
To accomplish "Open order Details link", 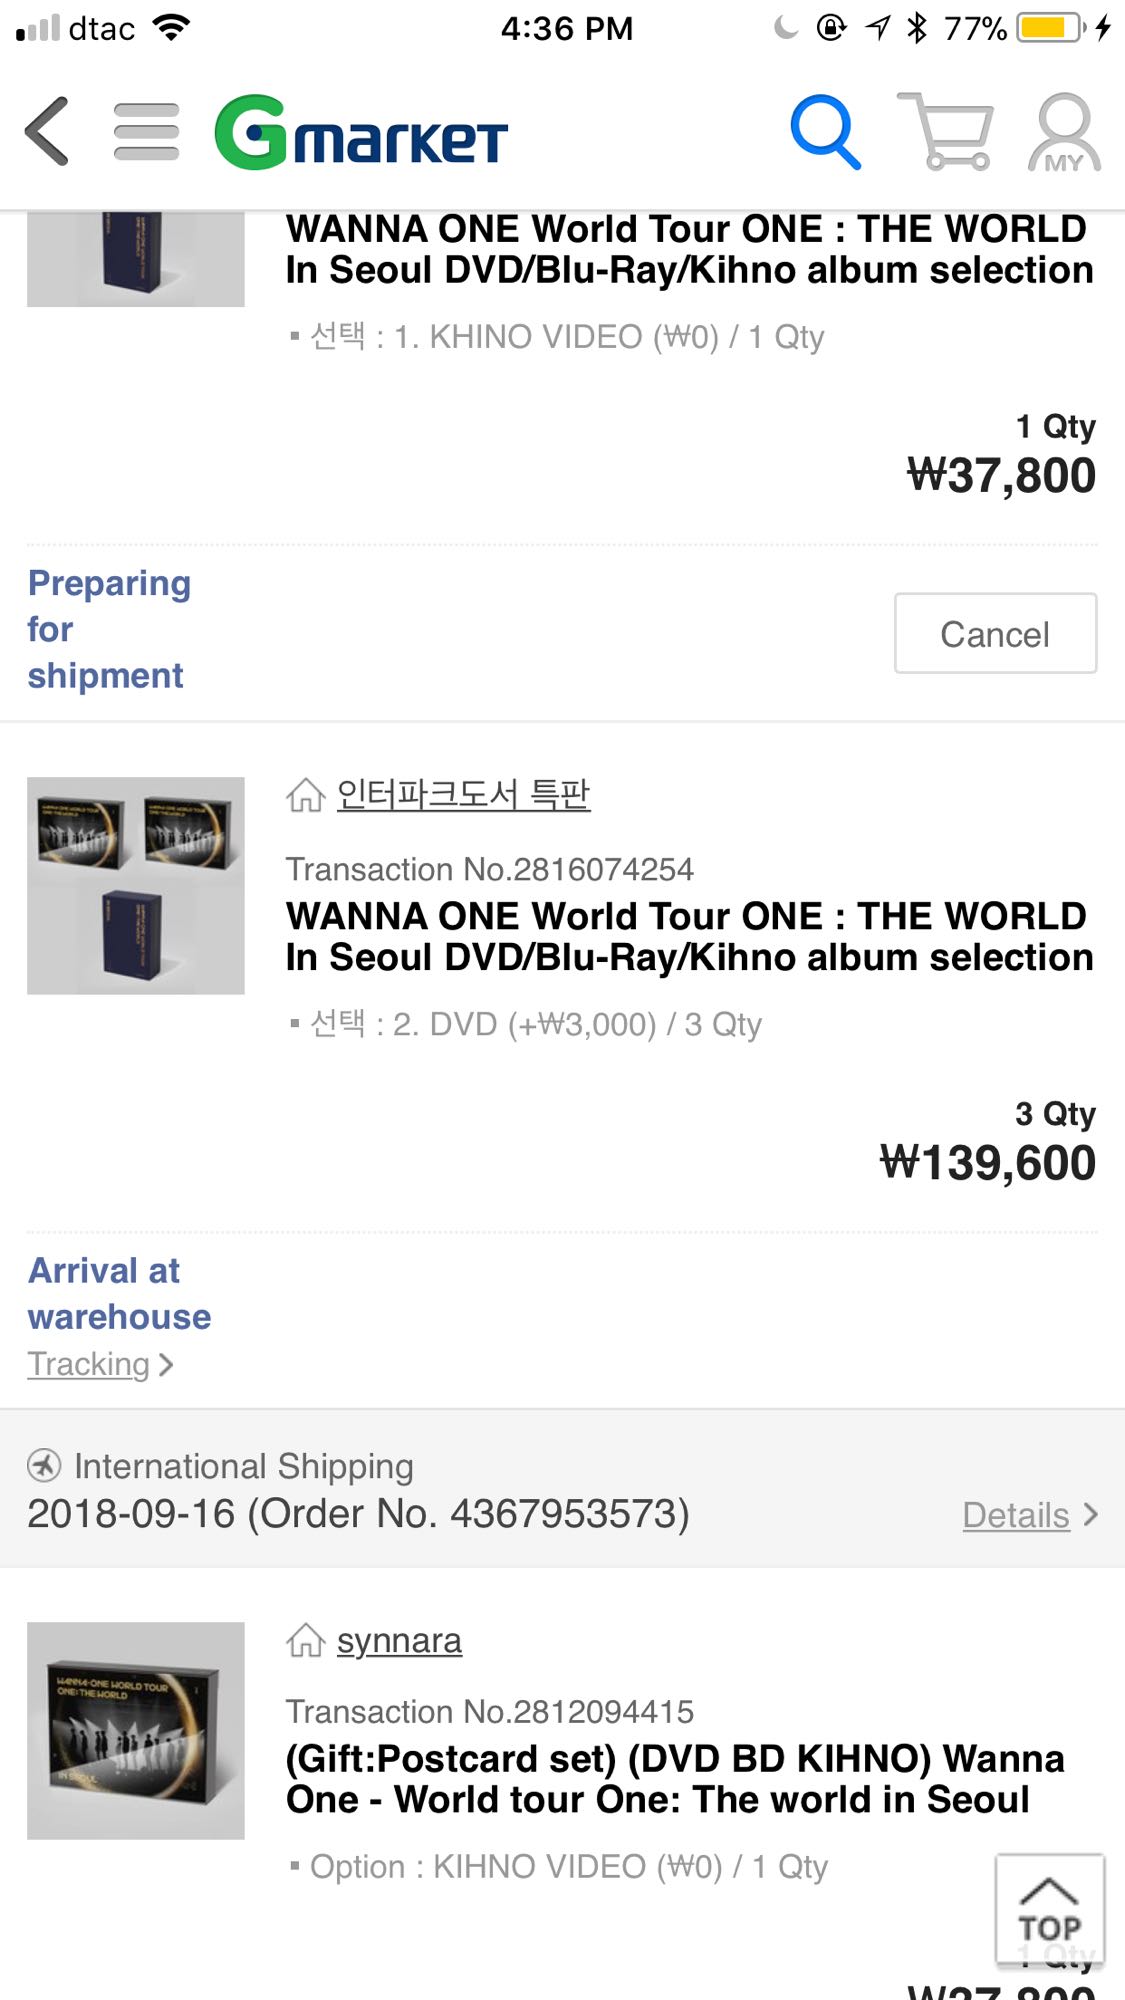I will tap(1016, 1515).
